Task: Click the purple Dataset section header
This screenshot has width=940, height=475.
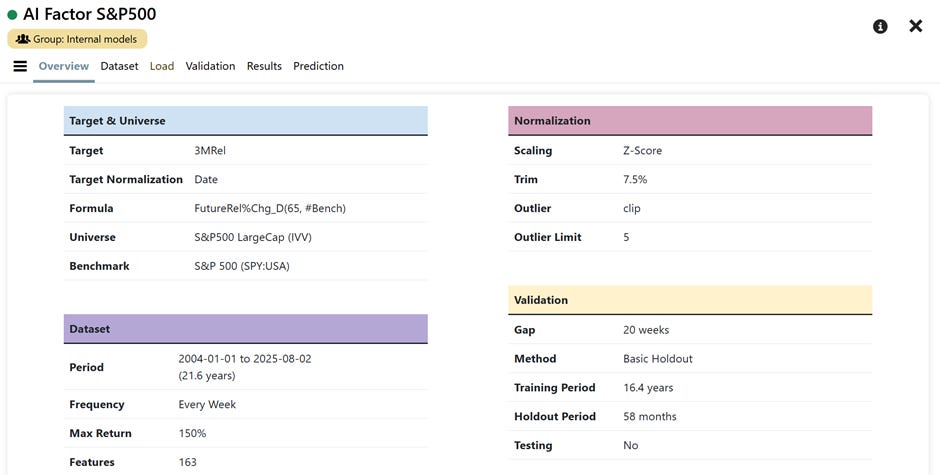Action: pos(246,329)
